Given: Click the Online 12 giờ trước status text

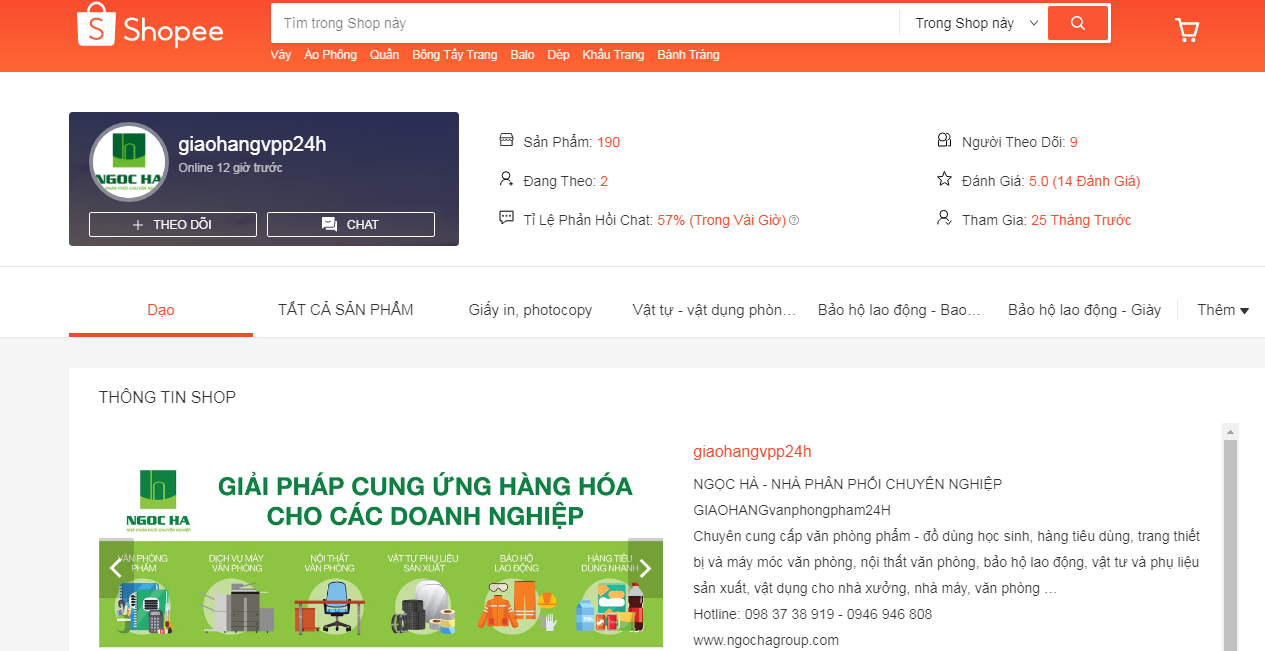Looking at the screenshot, I should coord(230,168).
